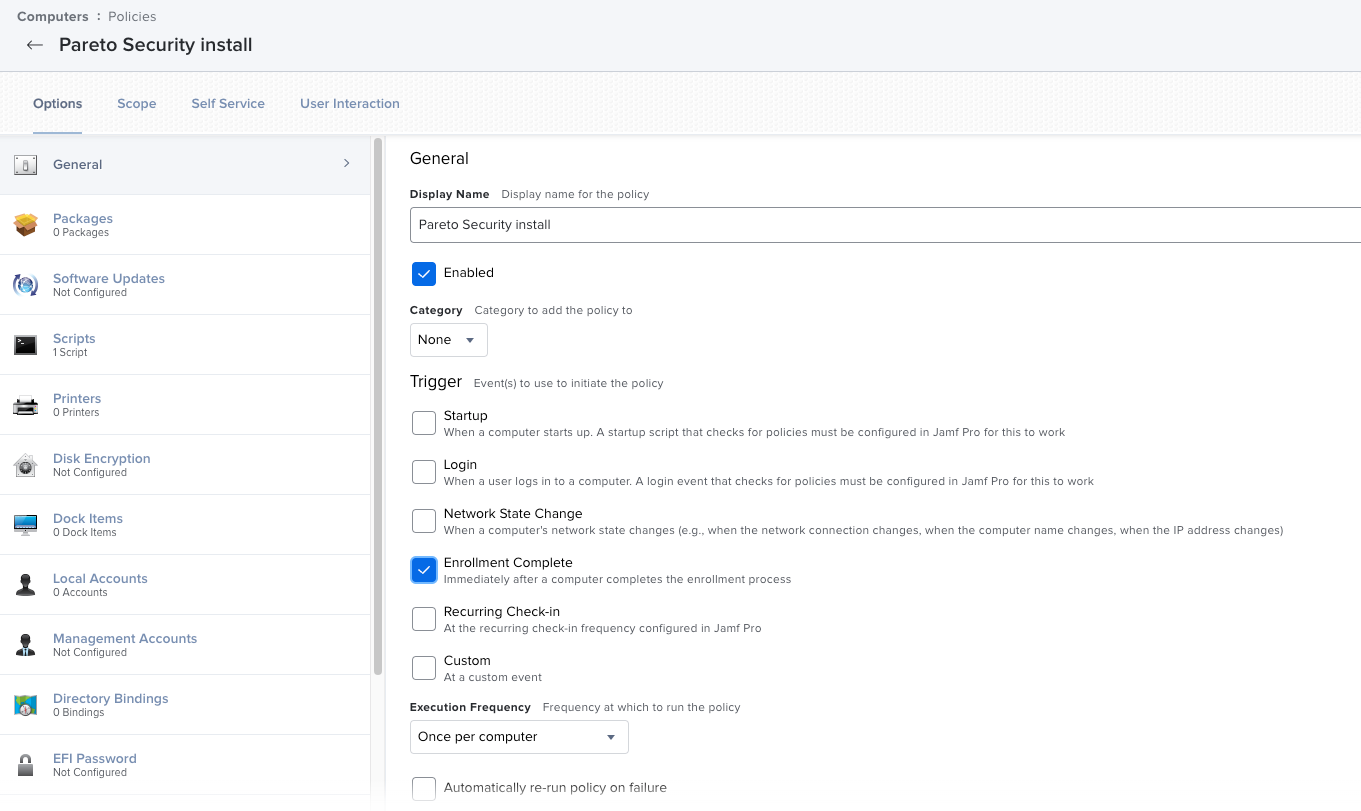
Task: Click the Pareto Security install page title
Action: tap(156, 45)
